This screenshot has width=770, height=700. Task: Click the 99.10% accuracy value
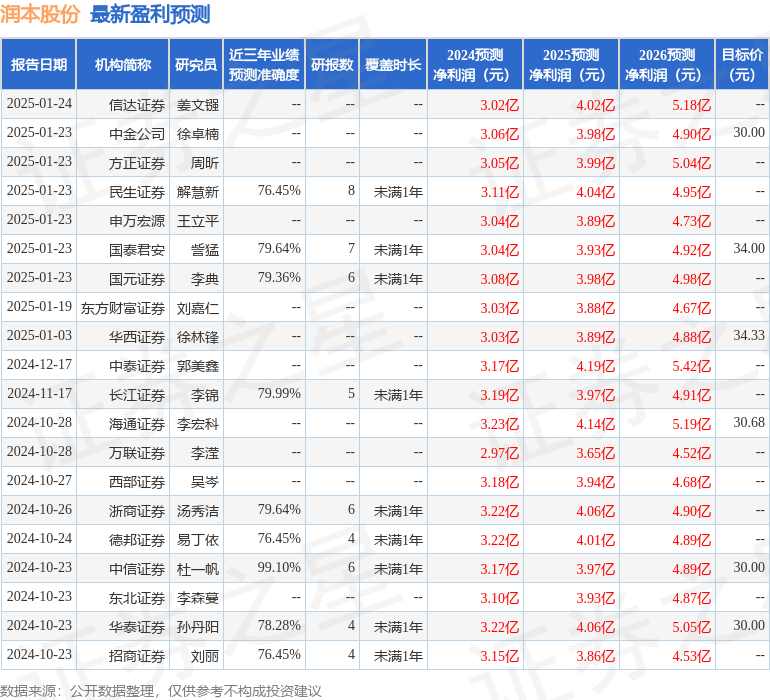point(279,567)
